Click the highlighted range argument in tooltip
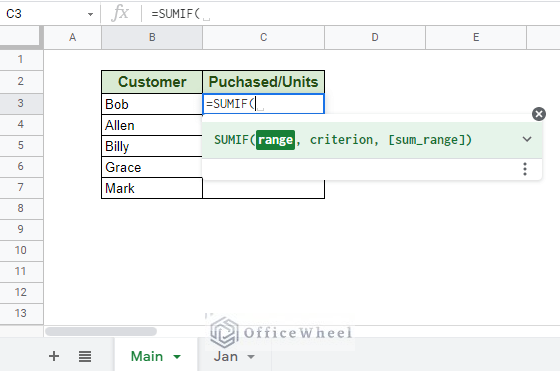Viewport: 560px width, 371px height. pyautogui.click(x=275, y=140)
